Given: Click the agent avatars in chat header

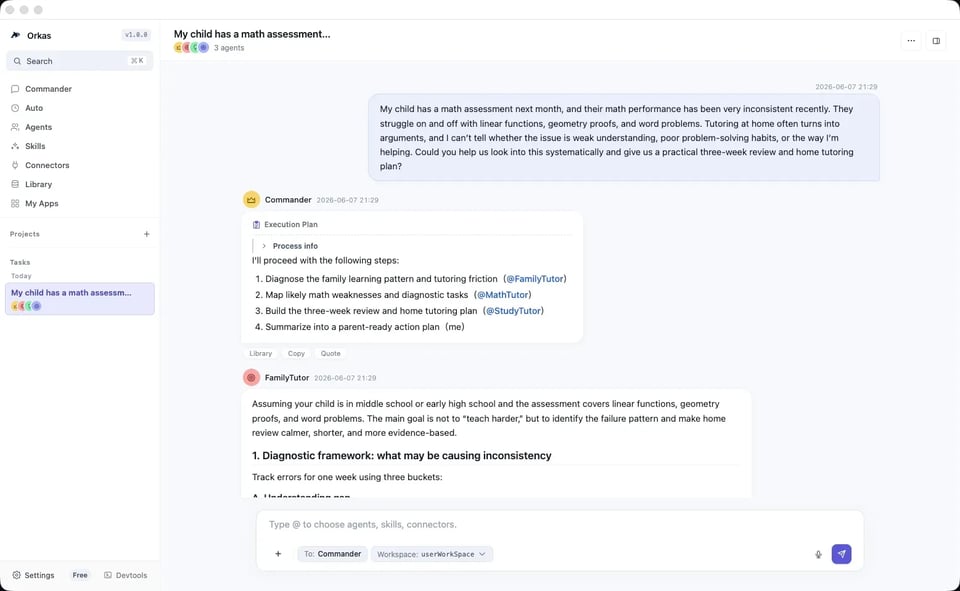Looking at the screenshot, I should (x=191, y=48).
